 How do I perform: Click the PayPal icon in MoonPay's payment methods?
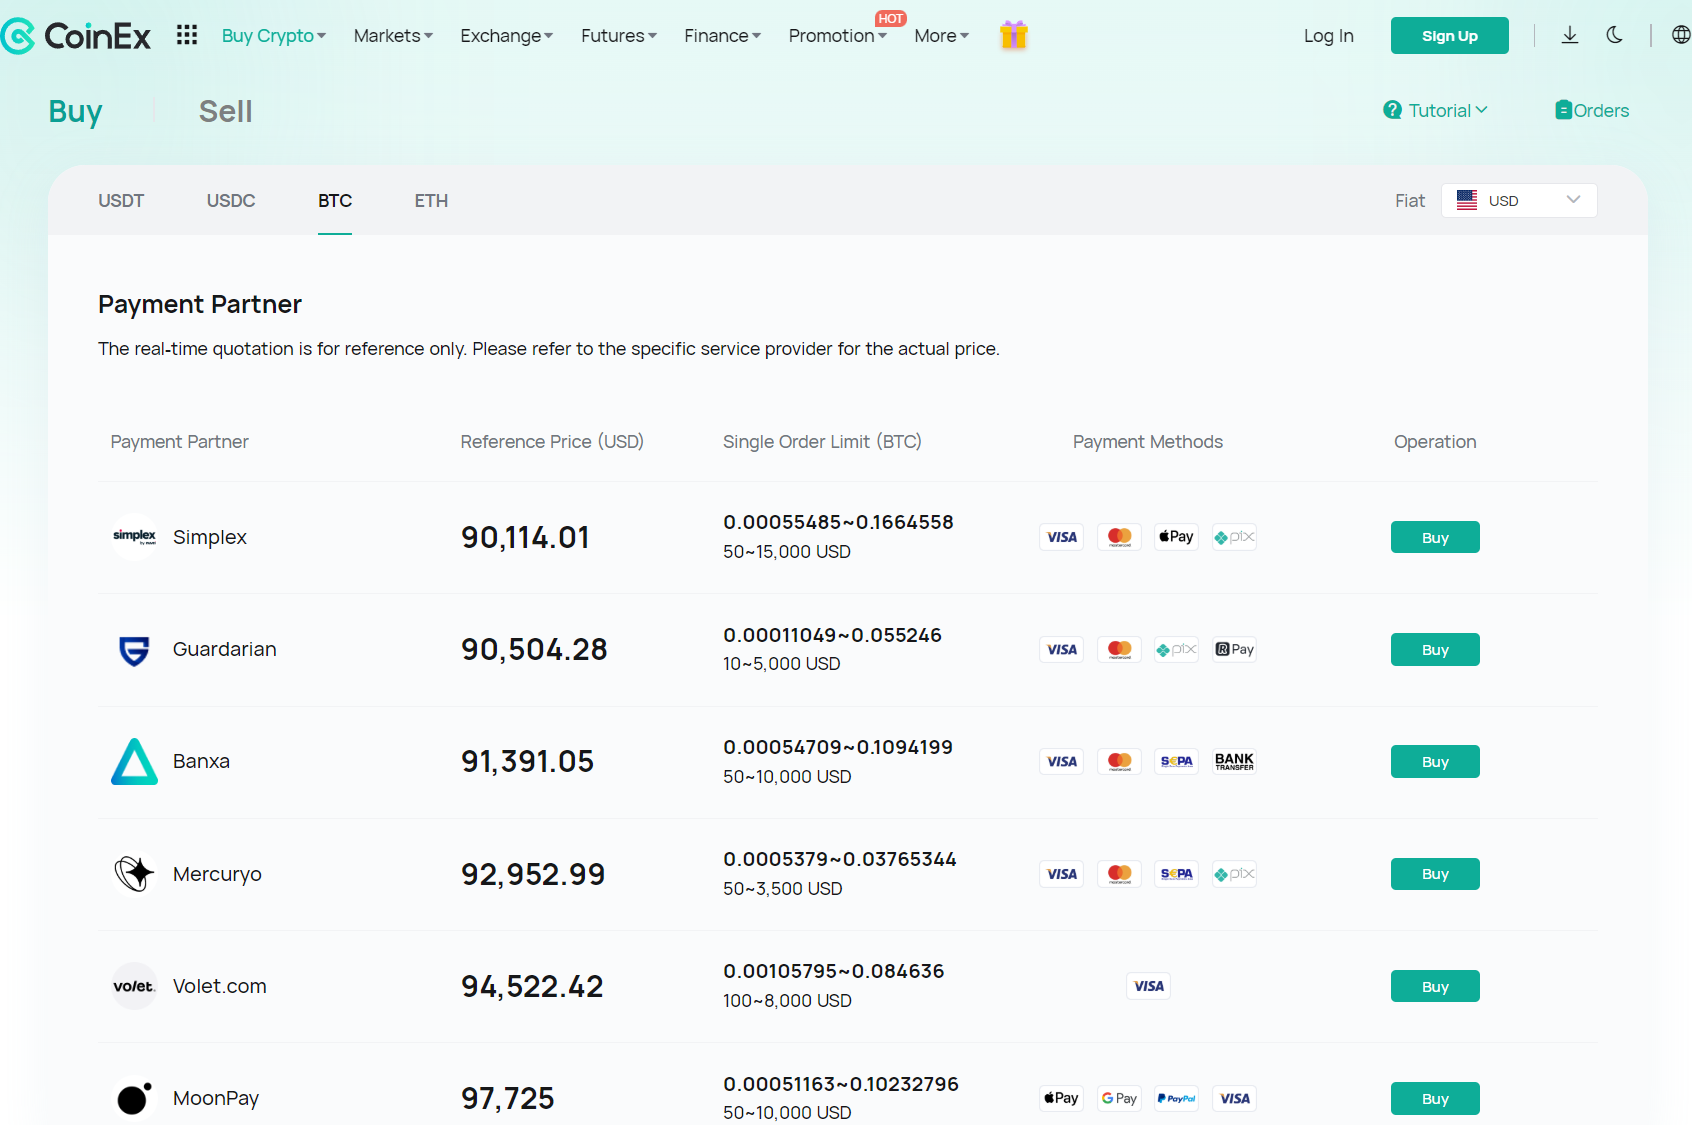[1176, 1098]
